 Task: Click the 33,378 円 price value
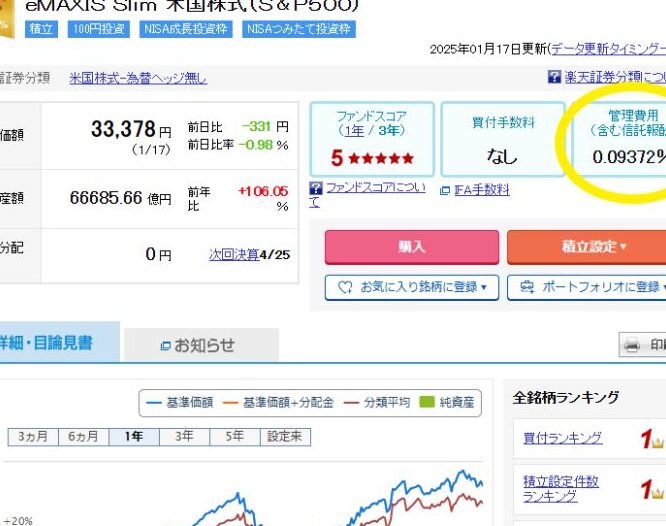coord(131,129)
